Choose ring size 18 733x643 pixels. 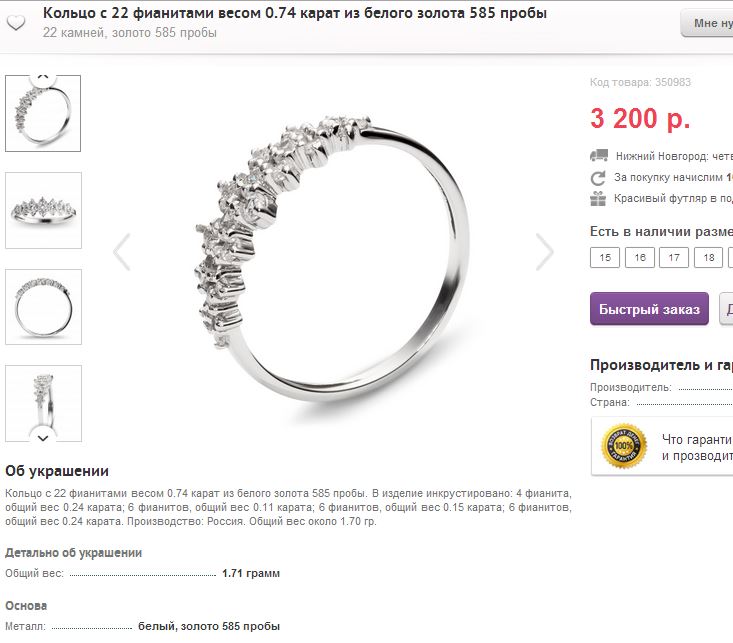pos(709,258)
